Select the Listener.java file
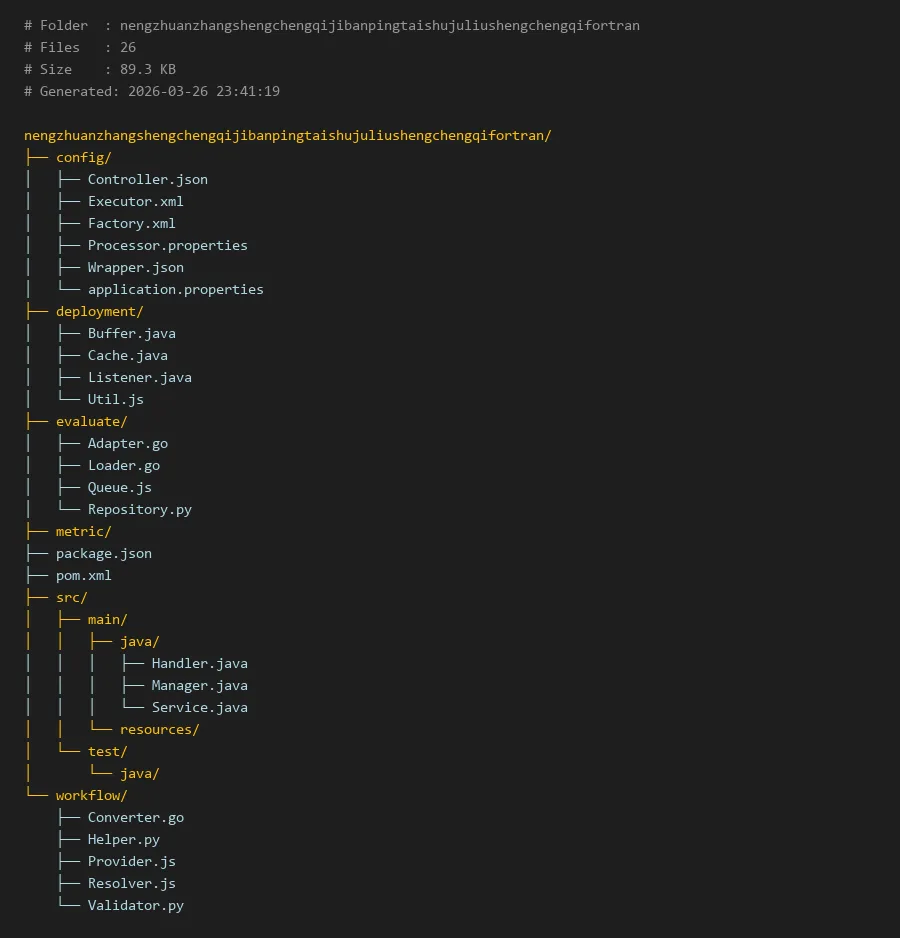The height and width of the screenshot is (938, 900). coord(139,377)
